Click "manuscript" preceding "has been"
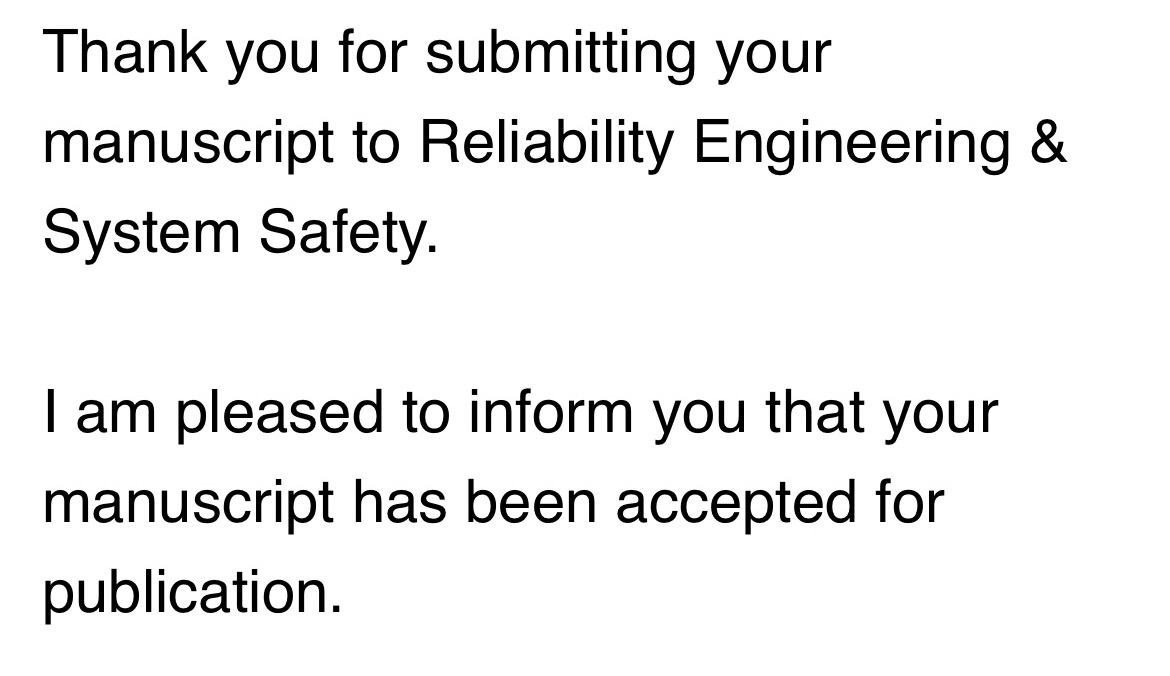Screen dimensions: 1170x676 188,503
